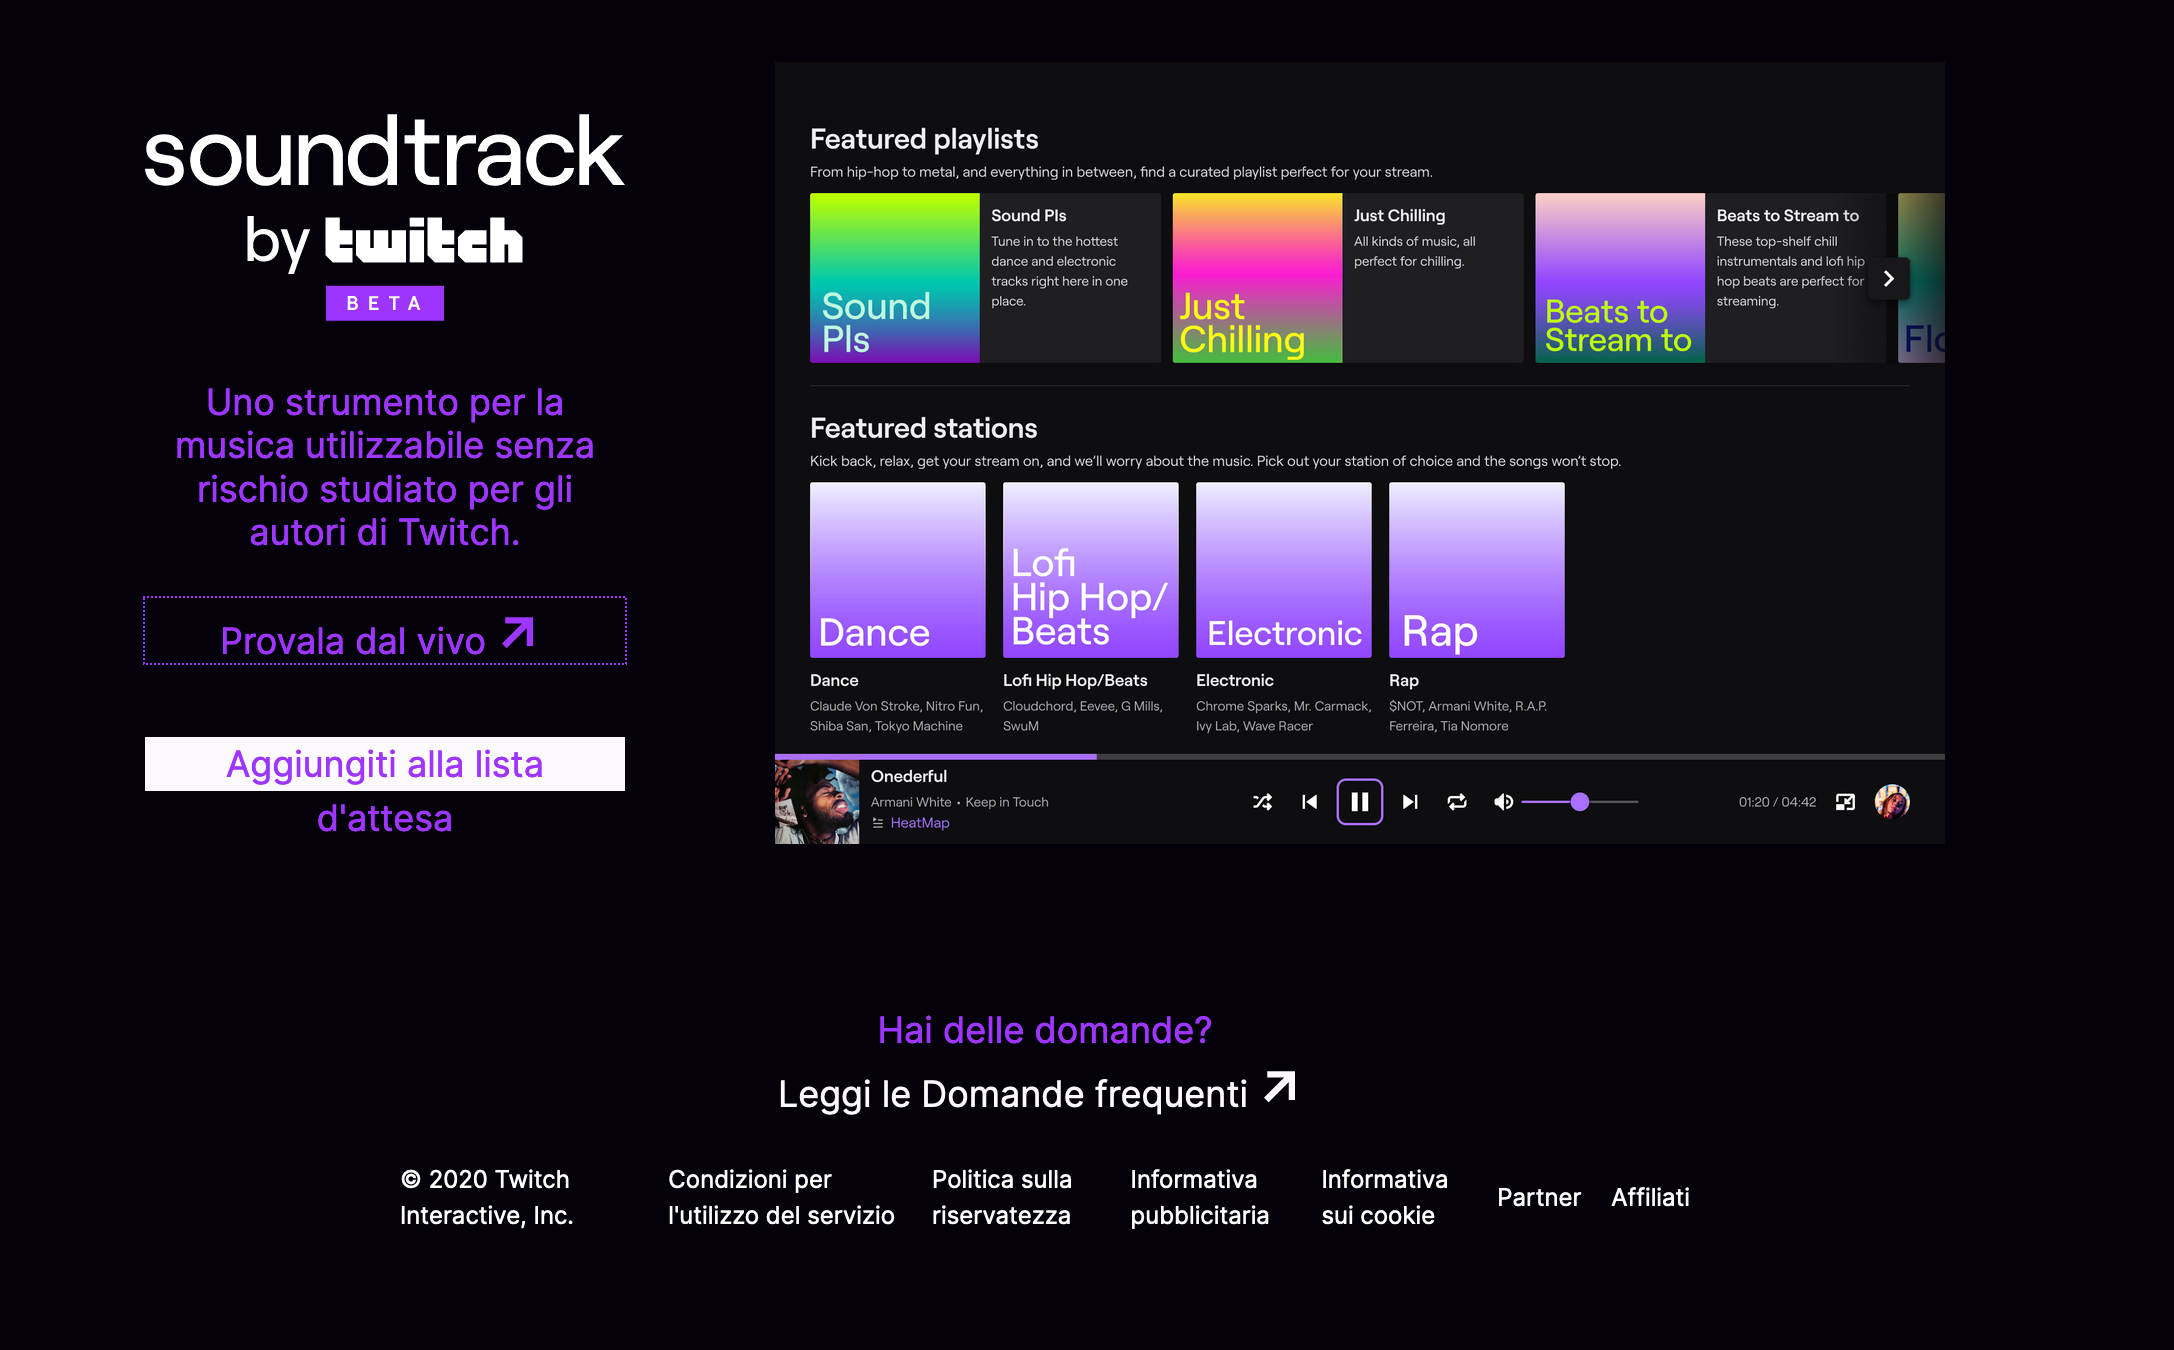Select the Rap station tile
This screenshot has width=2174, height=1350.
(1477, 570)
